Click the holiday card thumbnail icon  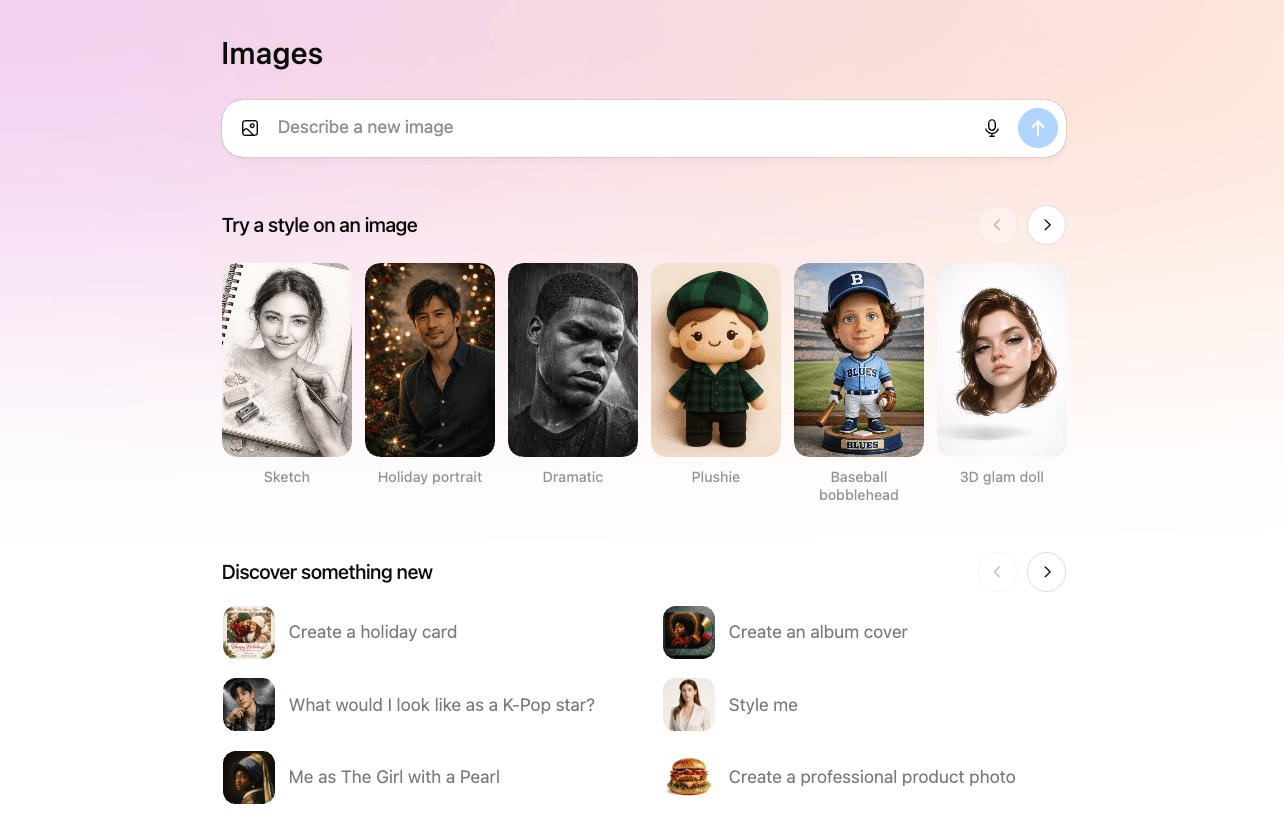(249, 632)
